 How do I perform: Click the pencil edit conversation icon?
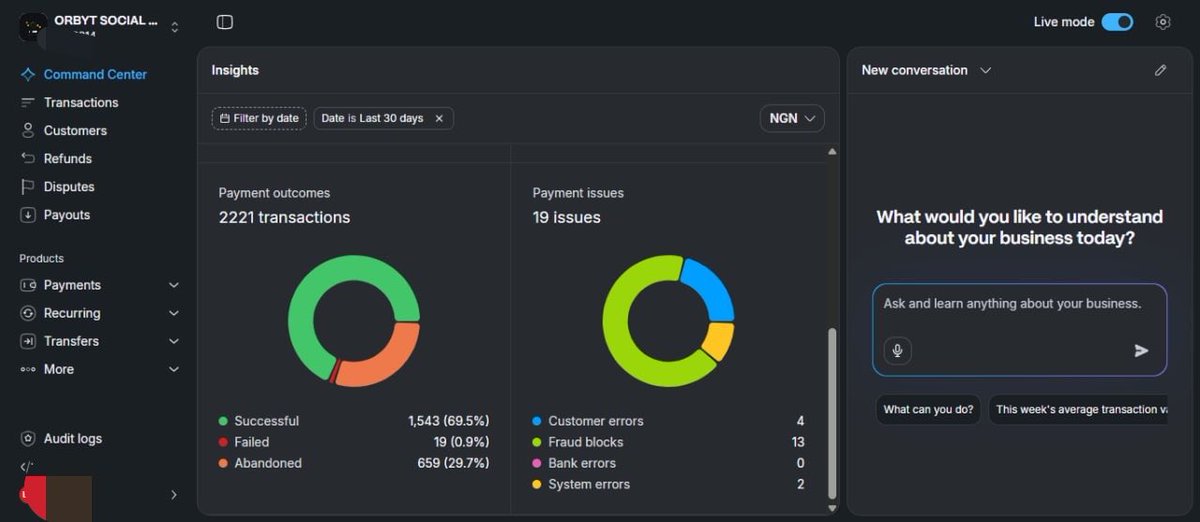tap(1160, 70)
